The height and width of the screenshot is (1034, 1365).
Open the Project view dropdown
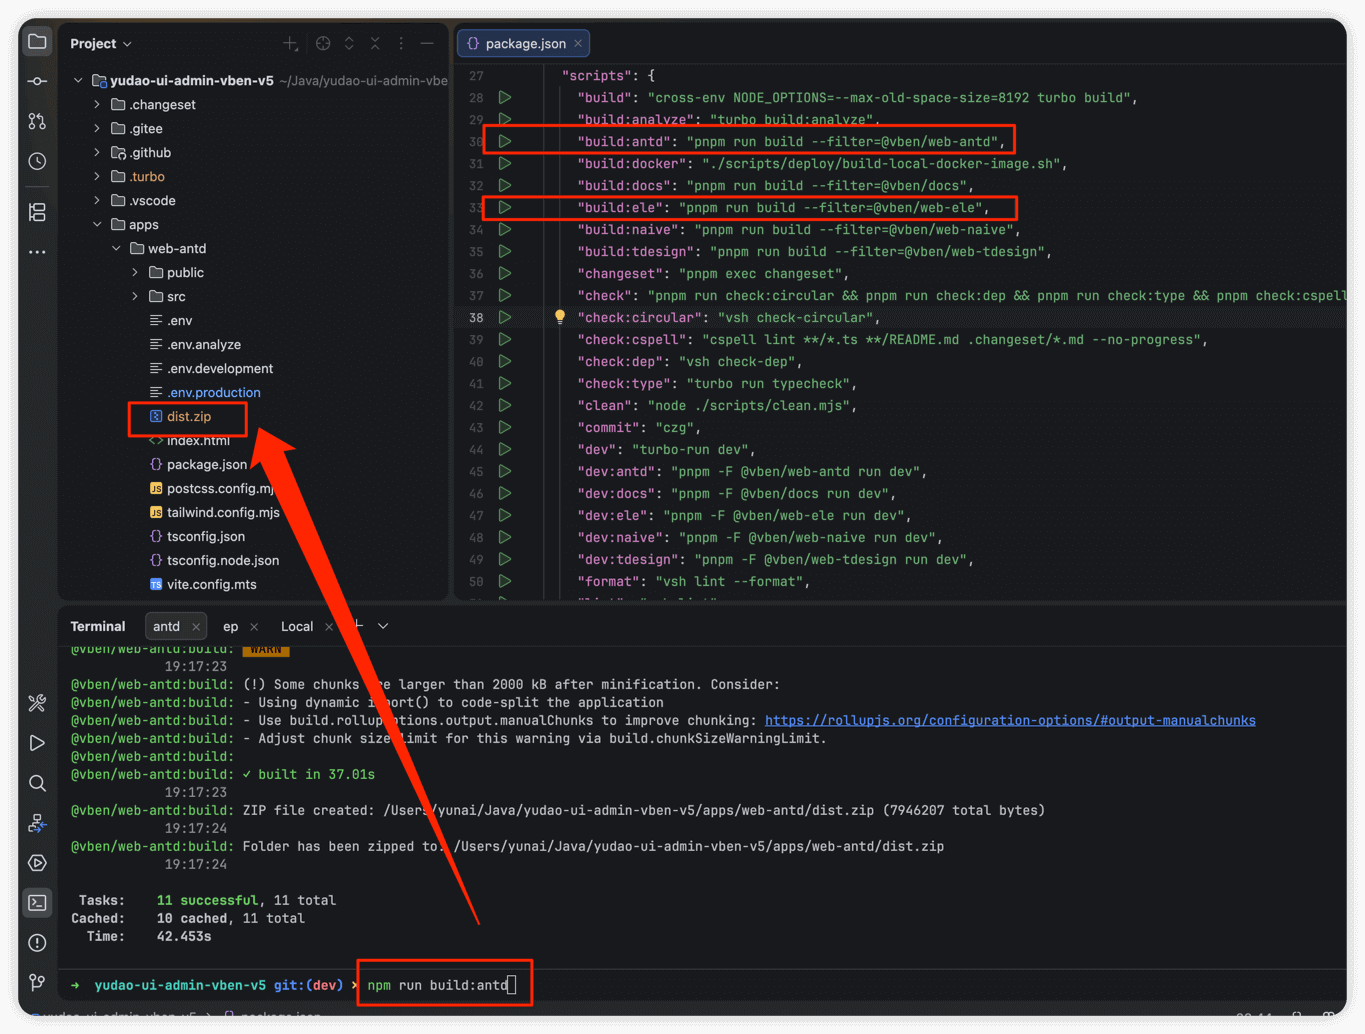point(101,44)
